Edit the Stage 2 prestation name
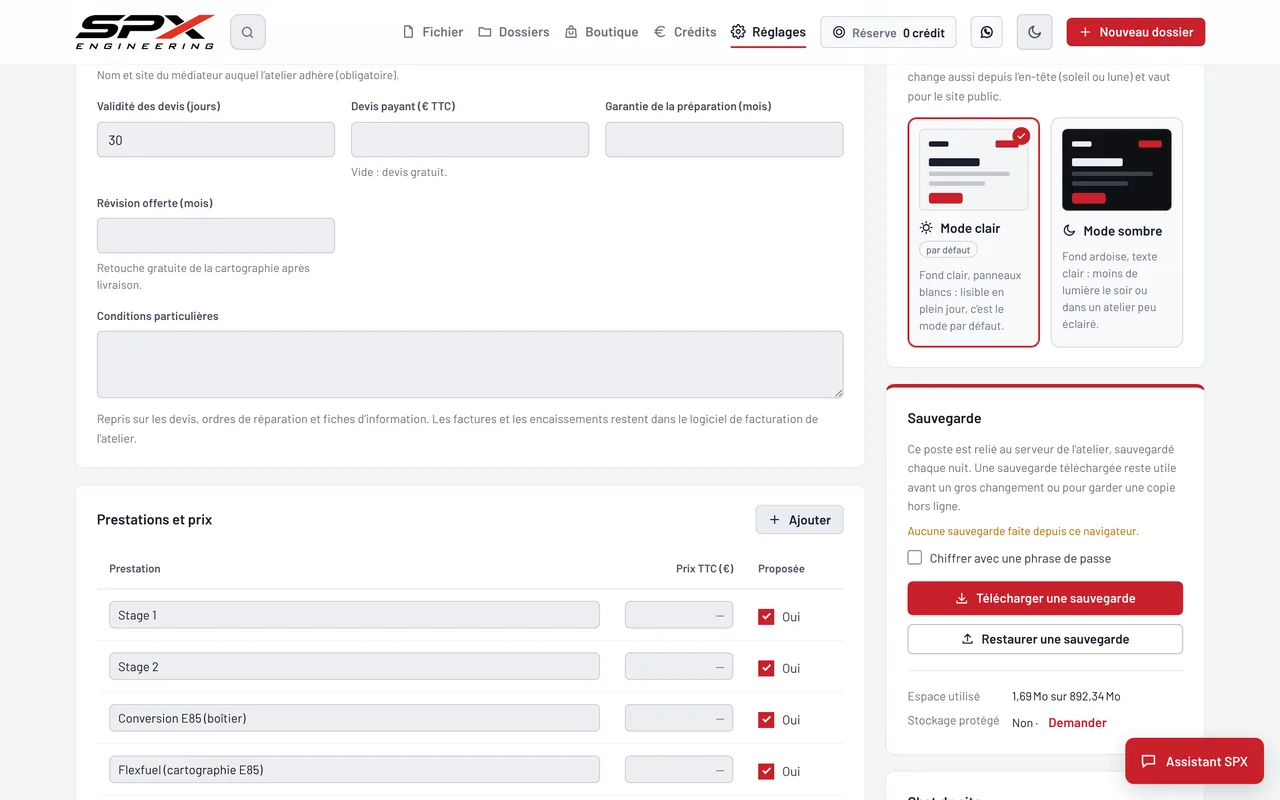Viewport: 1280px width, 800px height. point(354,667)
